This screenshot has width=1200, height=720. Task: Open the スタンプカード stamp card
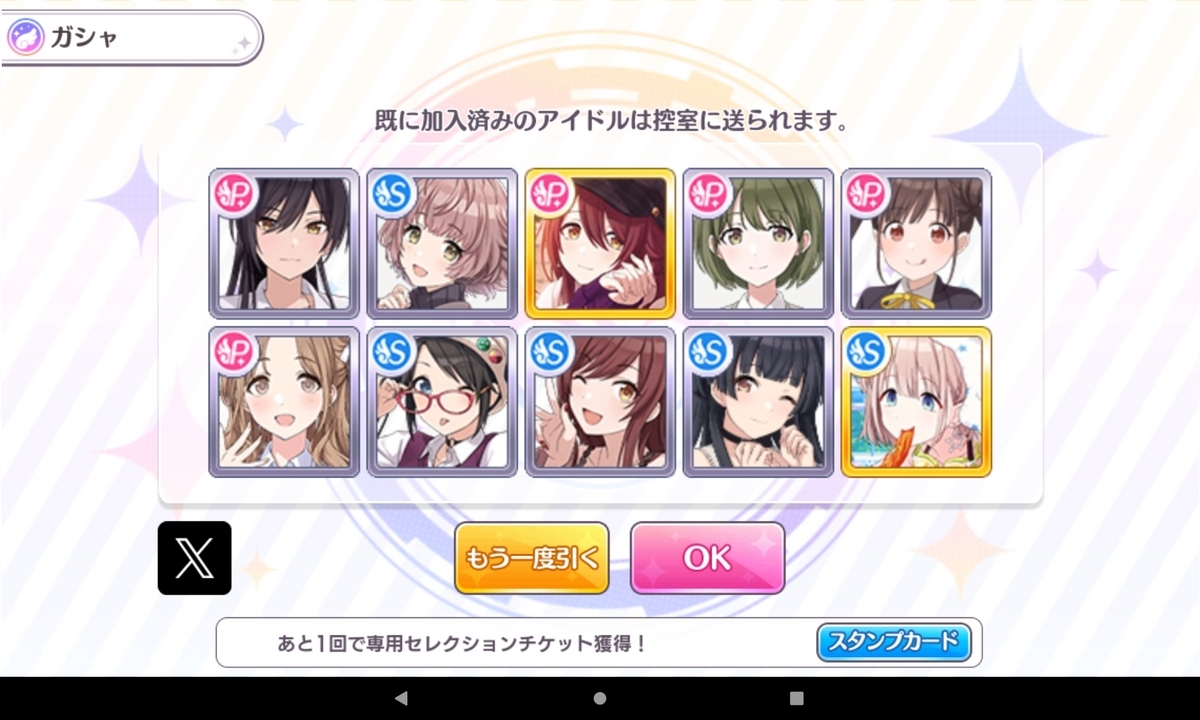coord(894,642)
